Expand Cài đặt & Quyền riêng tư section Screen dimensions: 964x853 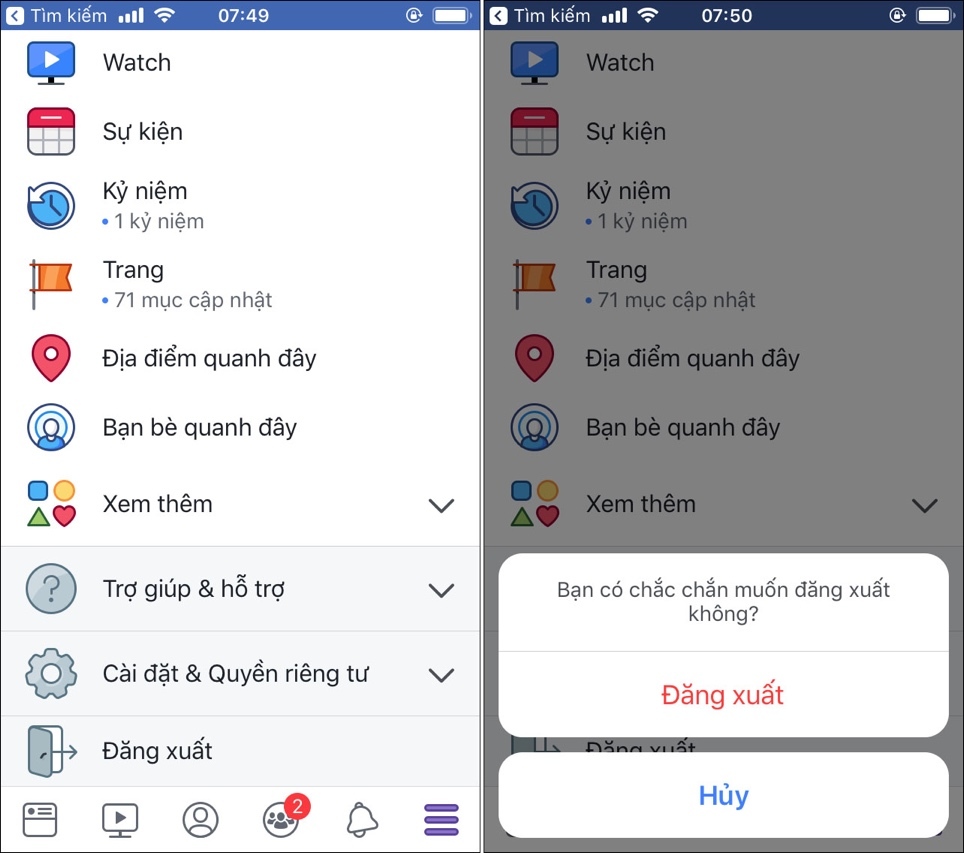click(x=240, y=674)
